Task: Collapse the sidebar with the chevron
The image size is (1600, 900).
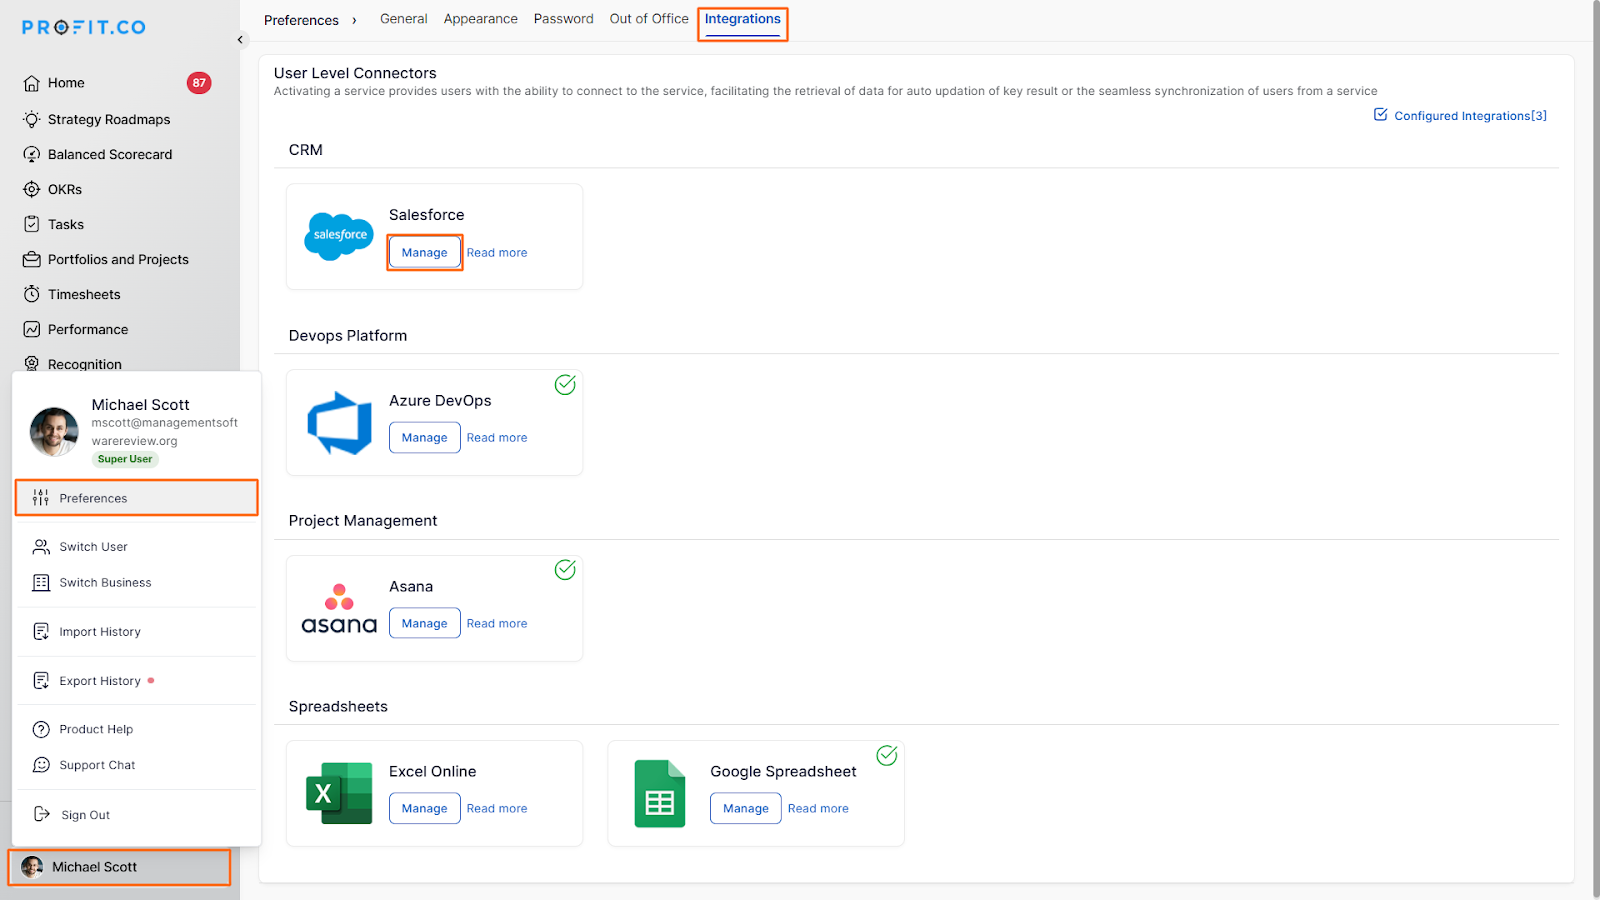Action: 240,40
